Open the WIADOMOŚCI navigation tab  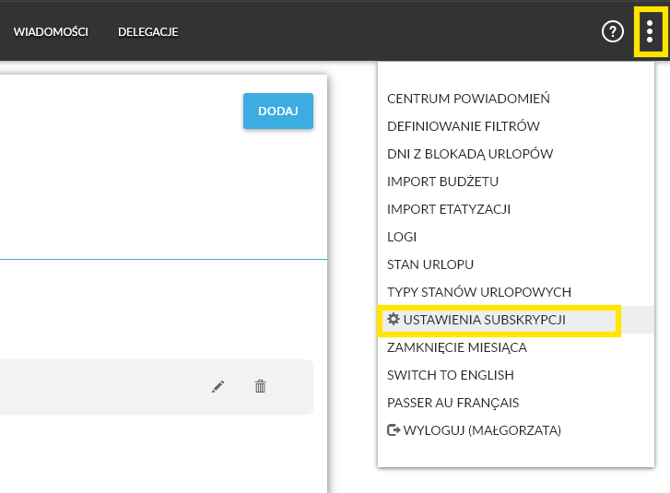click(51, 32)
